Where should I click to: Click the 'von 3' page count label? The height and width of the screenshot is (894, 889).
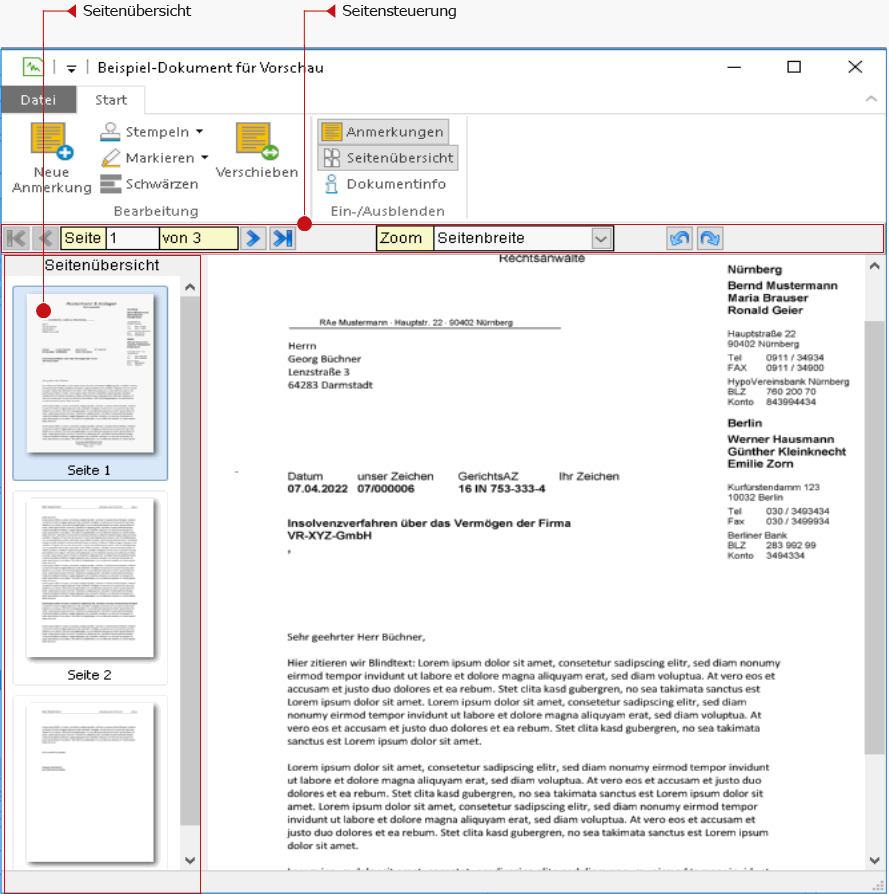pos(198,238)
